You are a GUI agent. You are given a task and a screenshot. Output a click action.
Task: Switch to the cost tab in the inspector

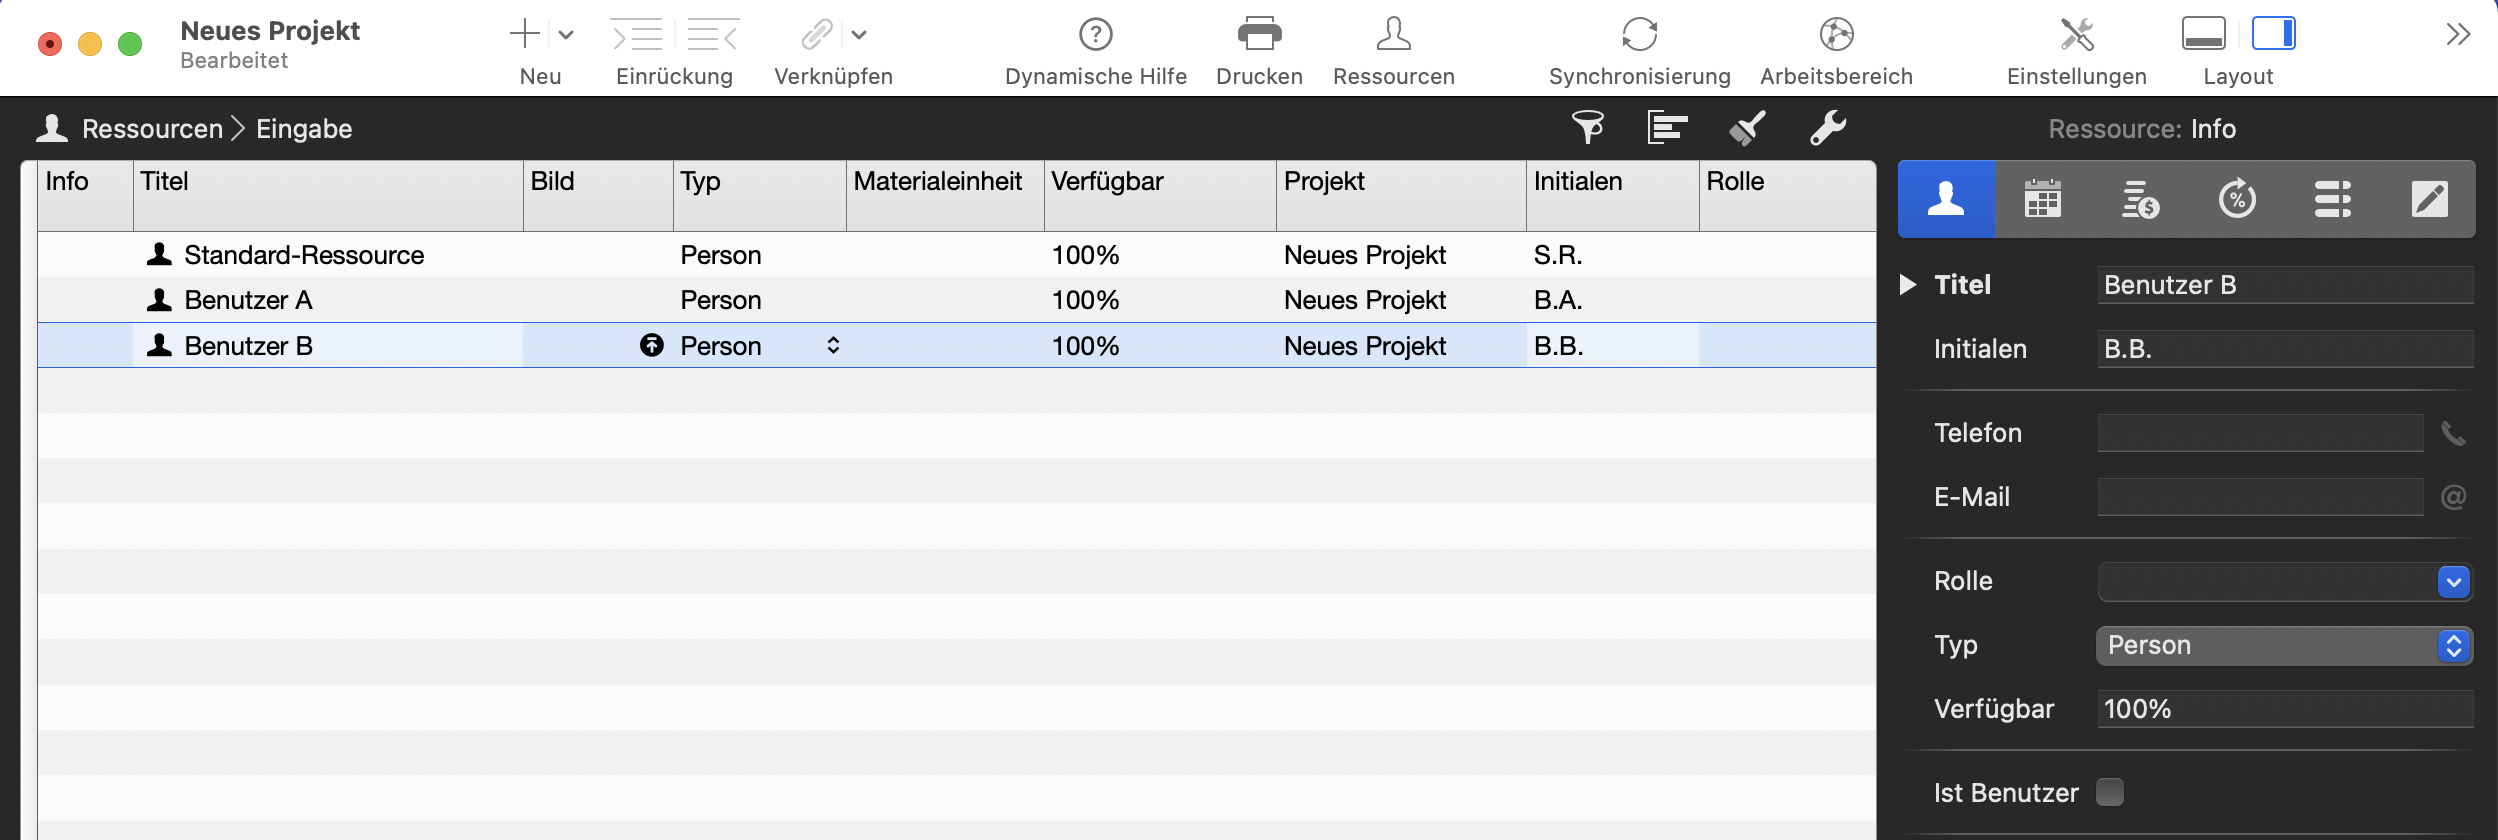tap(2140, 198)
